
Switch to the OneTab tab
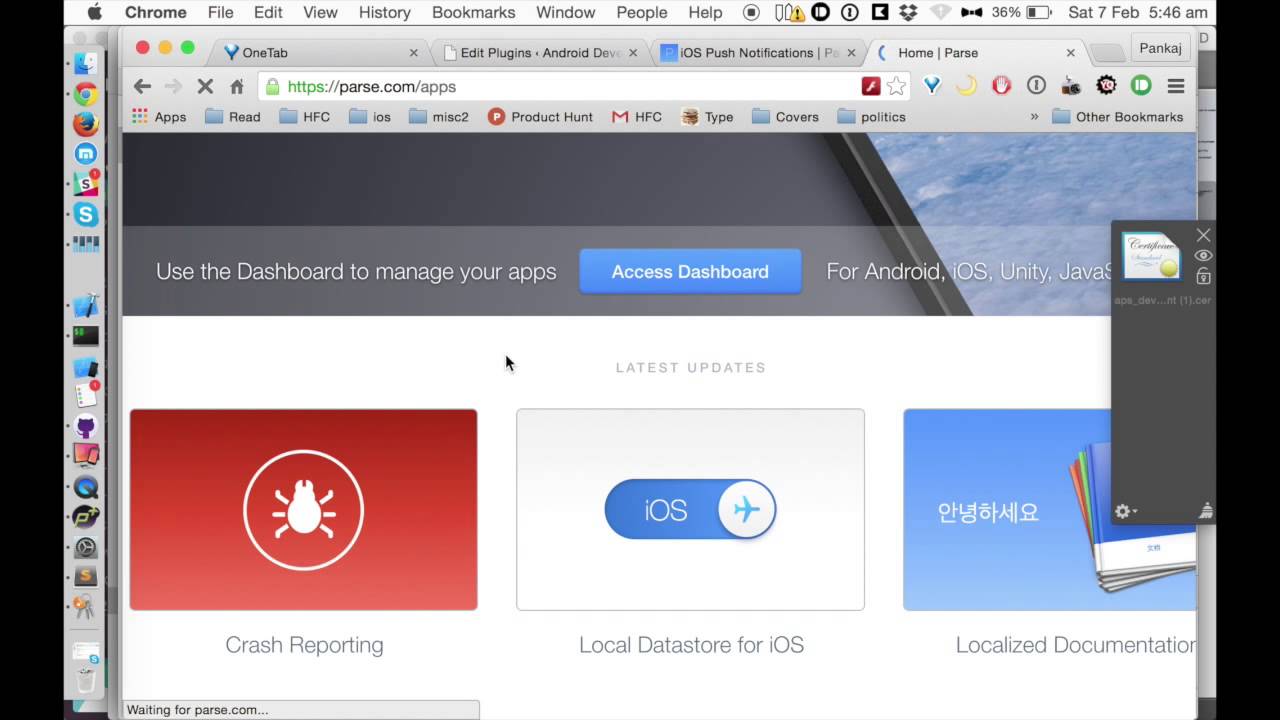[320, 53]
